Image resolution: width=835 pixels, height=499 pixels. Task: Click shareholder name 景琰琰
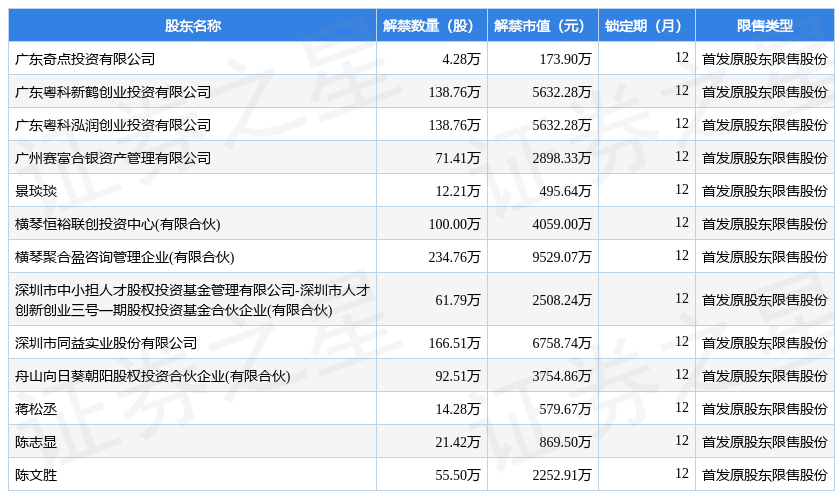tap(36, 191)
